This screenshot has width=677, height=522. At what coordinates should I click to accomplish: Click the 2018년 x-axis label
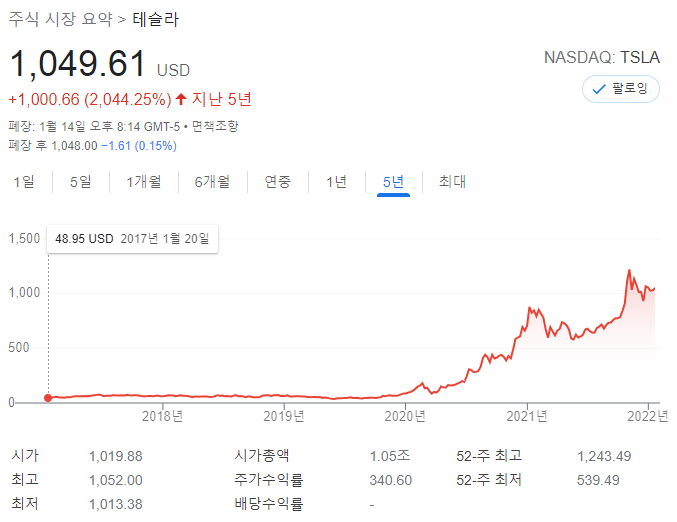(163, 416)
